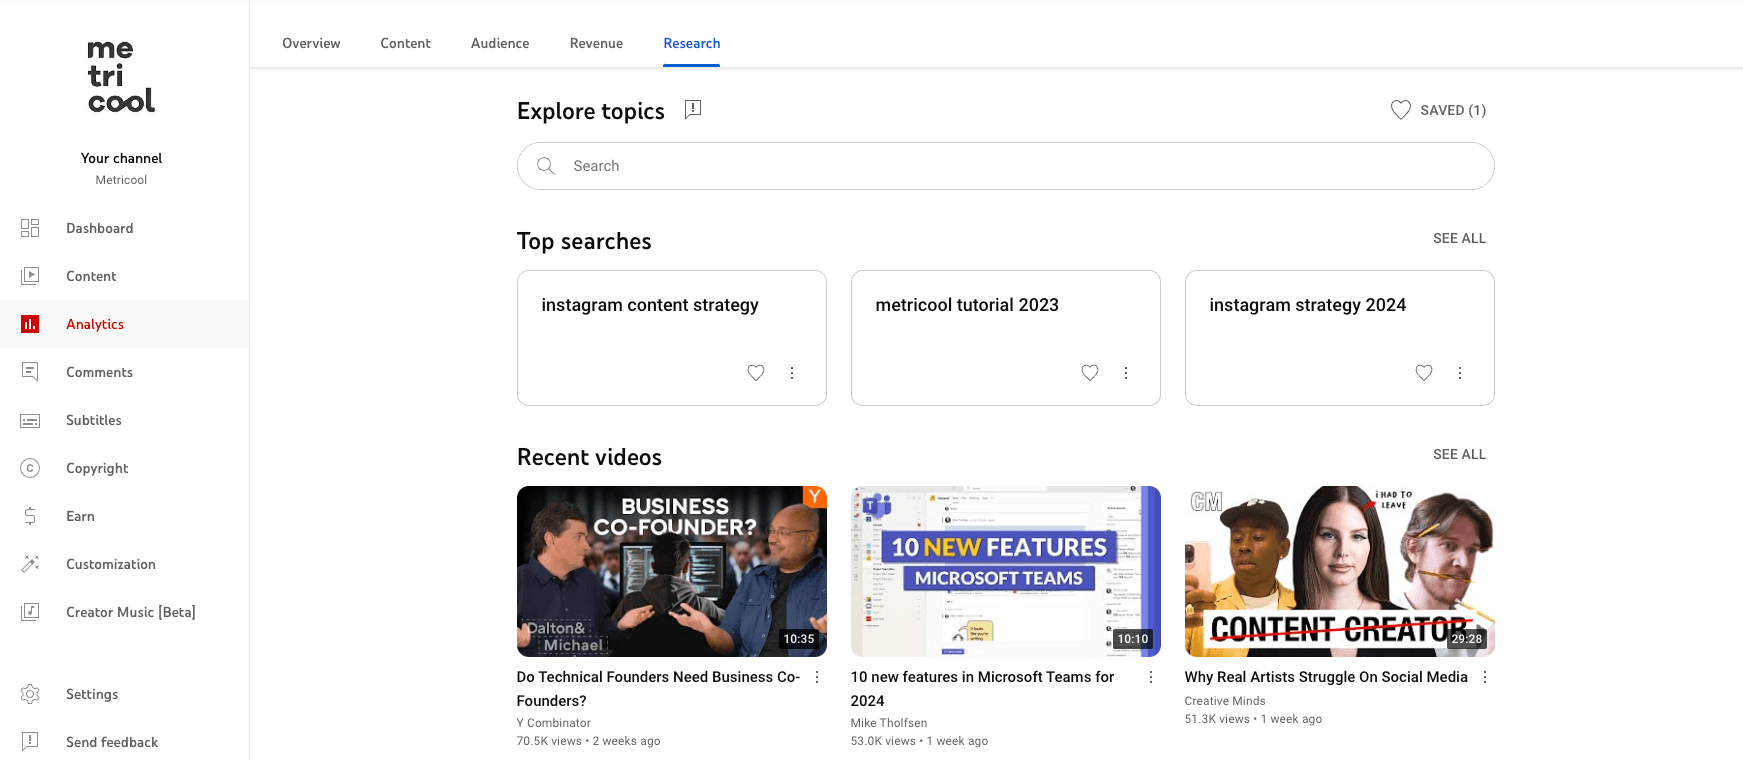Open options menu for 'instagram content strategy'
This screenshot has height=760, width=1743.
(x=792, y=373)
